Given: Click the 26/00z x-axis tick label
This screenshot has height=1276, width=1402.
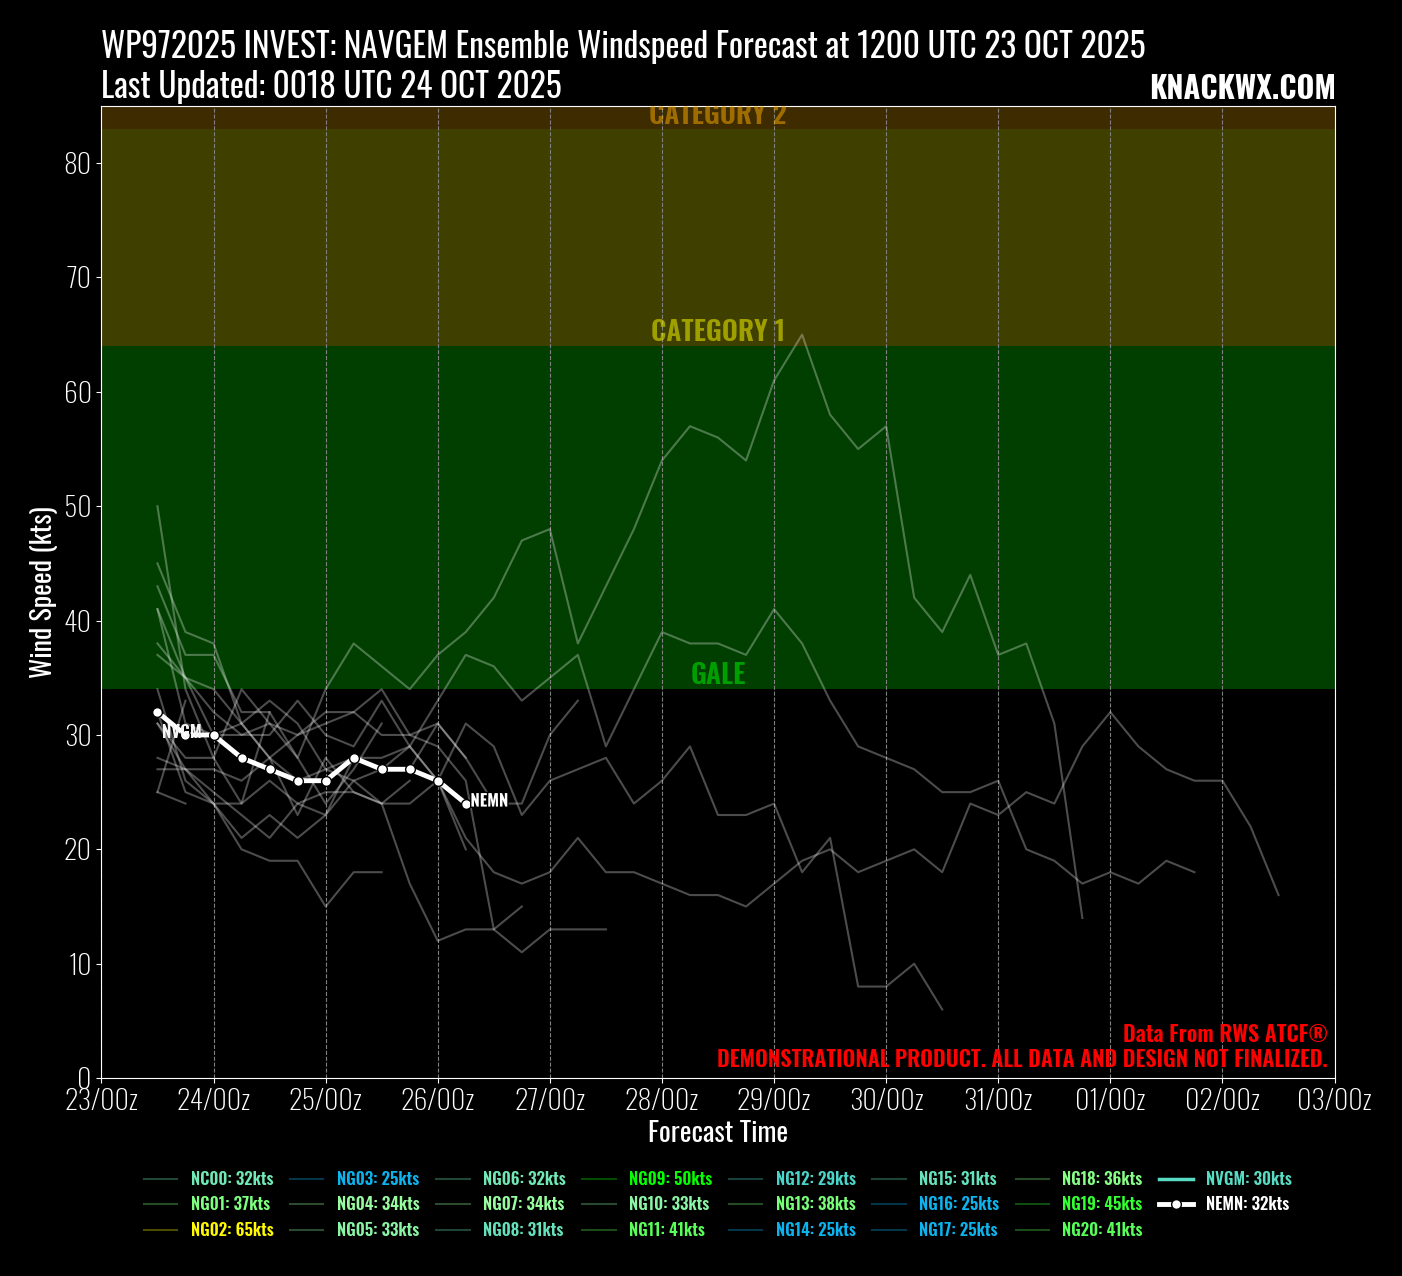Looking at the screenshot, I should pos(438,1100).
